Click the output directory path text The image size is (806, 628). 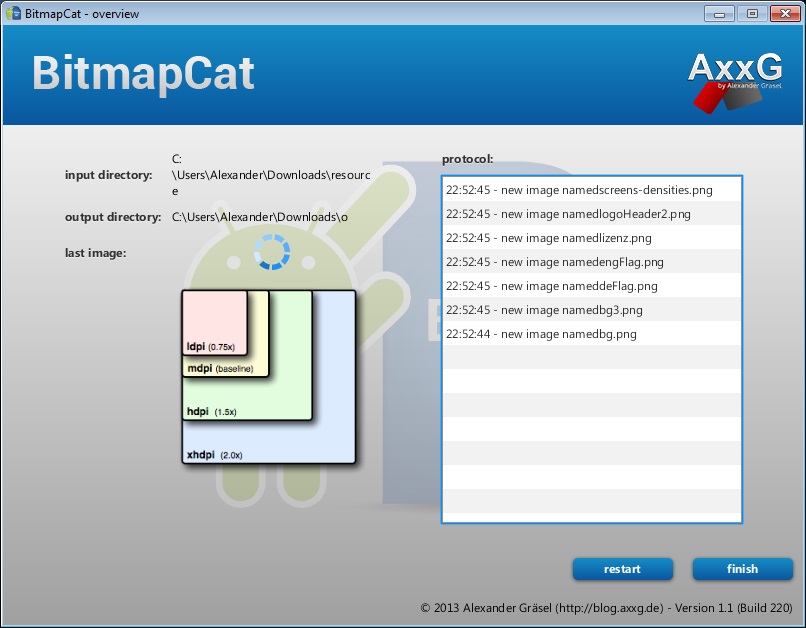pyautogui.click(x=260, y=217)
